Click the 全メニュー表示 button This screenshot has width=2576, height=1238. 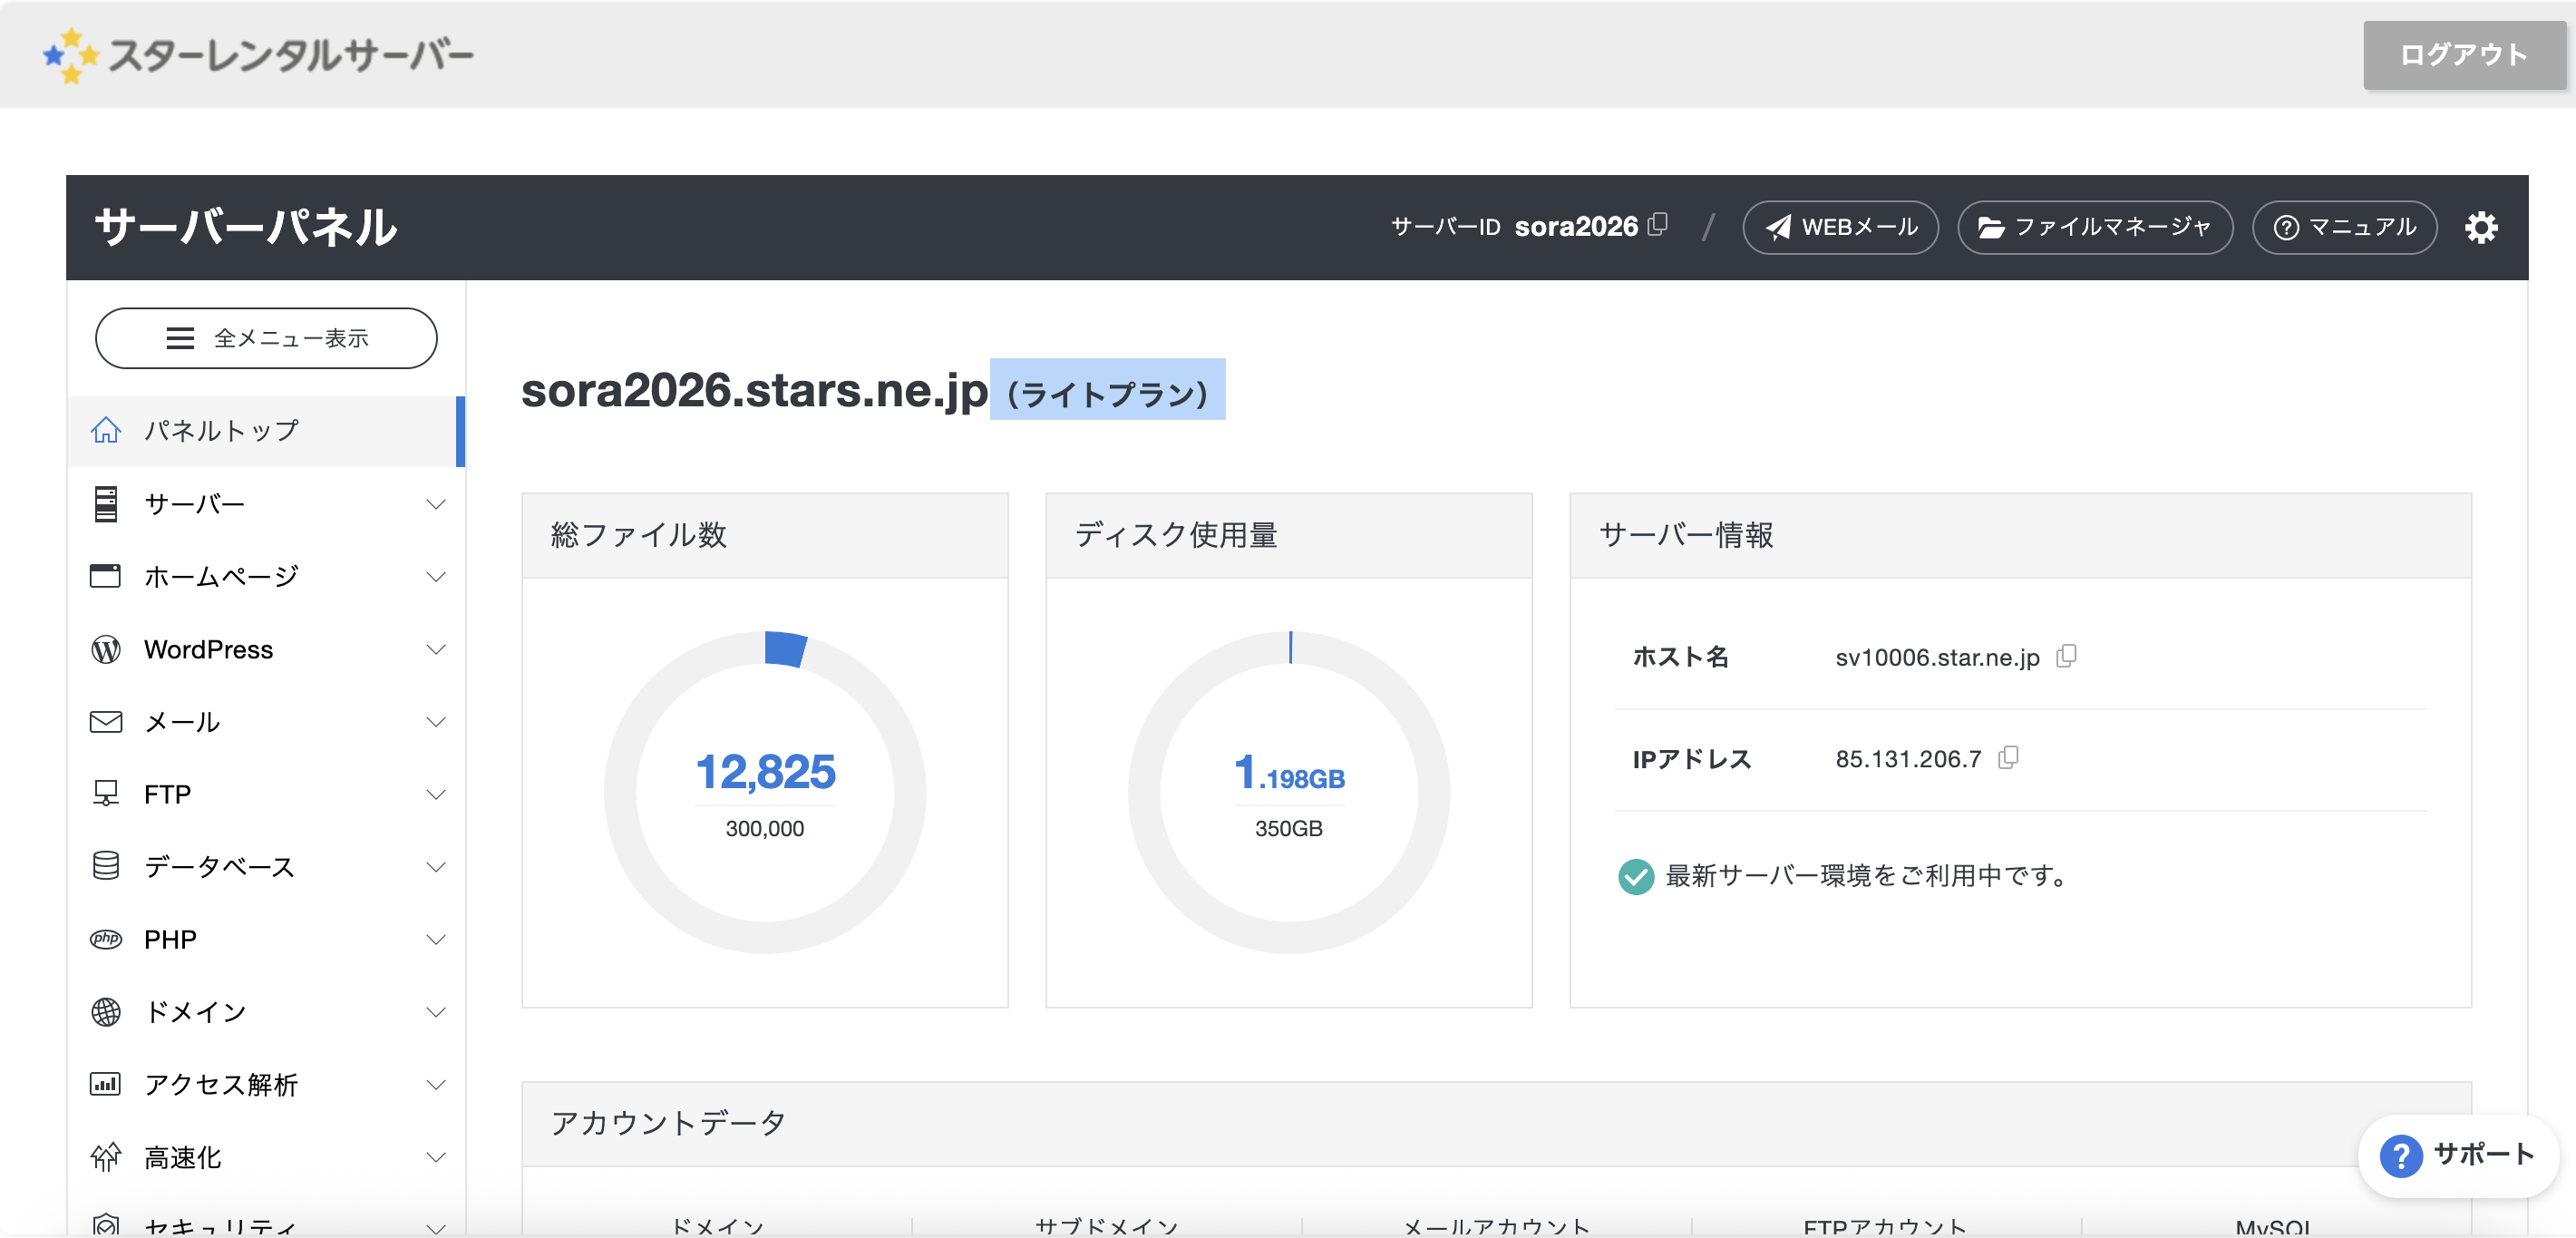point(266,338)
